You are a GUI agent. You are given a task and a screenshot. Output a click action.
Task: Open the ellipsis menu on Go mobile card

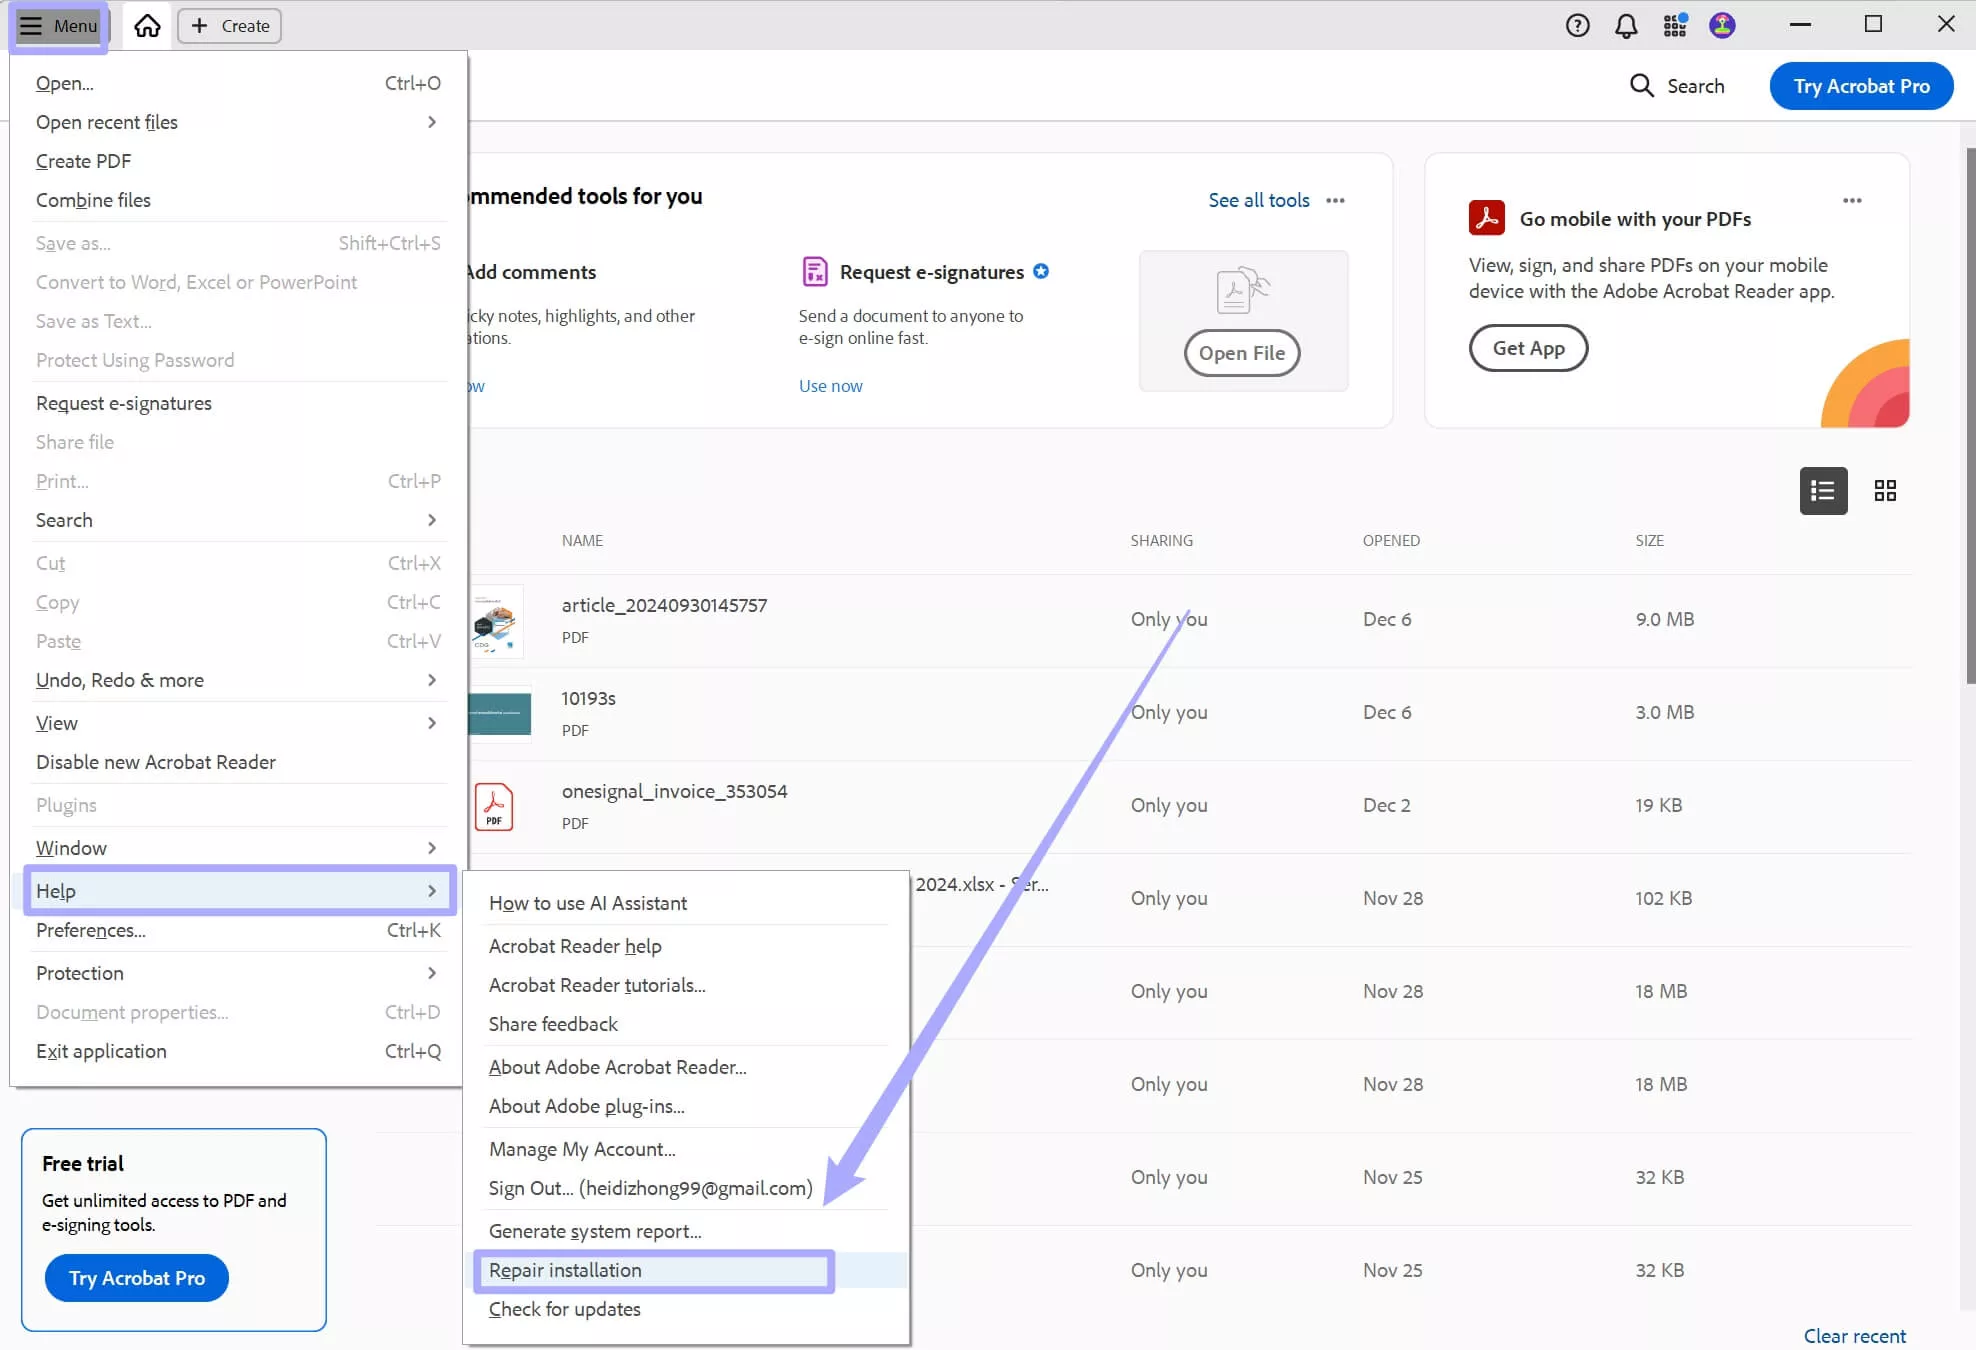[x=1851, y=200]
